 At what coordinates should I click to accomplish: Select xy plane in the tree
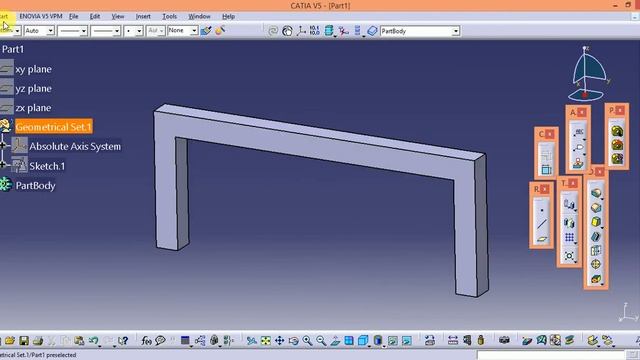[x=33, y=69]
